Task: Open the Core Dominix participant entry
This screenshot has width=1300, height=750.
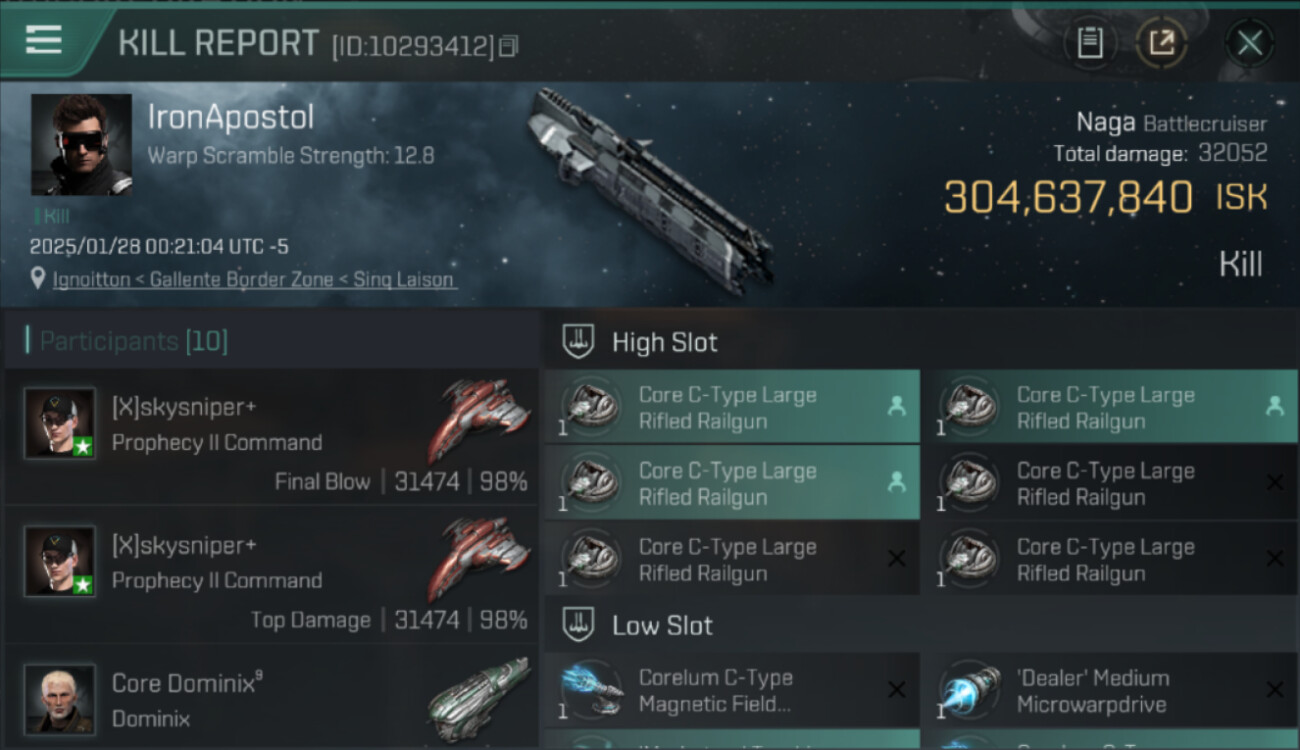Action: [x=270, y=698]
